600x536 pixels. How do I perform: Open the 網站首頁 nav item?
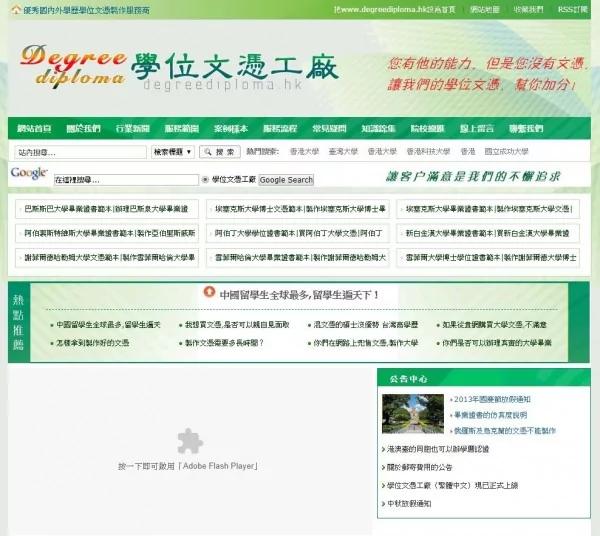tap(34, 129)
